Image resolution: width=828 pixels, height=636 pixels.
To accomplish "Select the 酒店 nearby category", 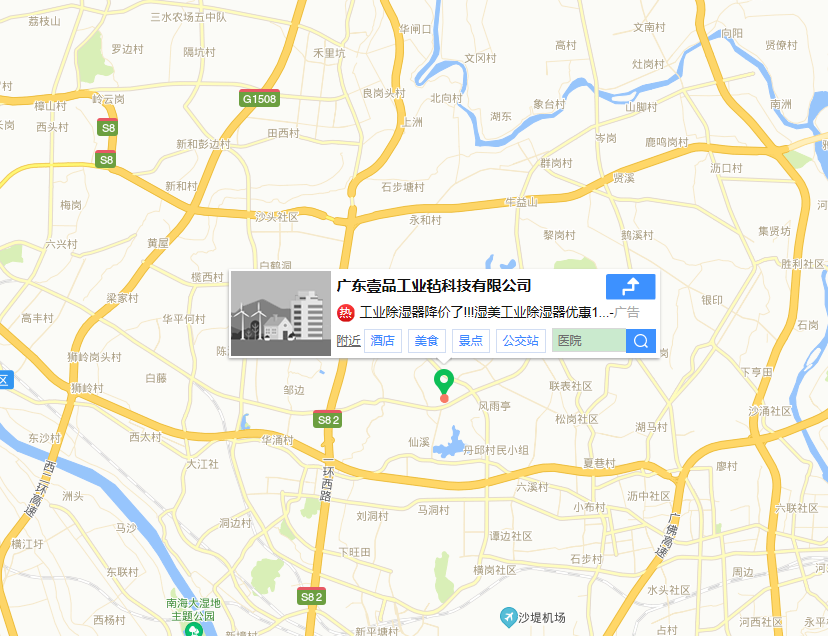I will click(383, 341).
